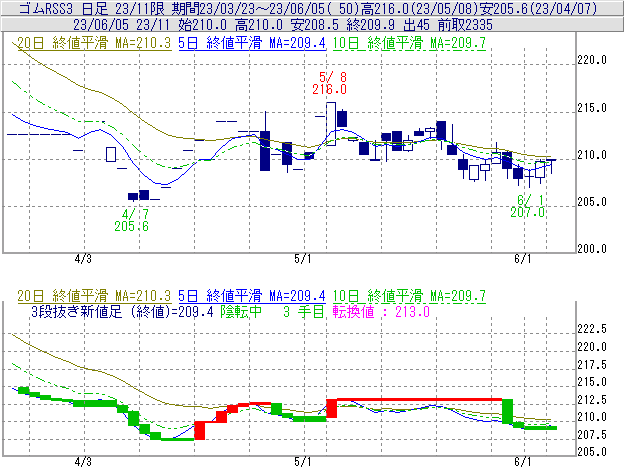This screenshot has height=475, width=624.
Task: Click the 転換値 : 213.0 label
Action: 381,311
